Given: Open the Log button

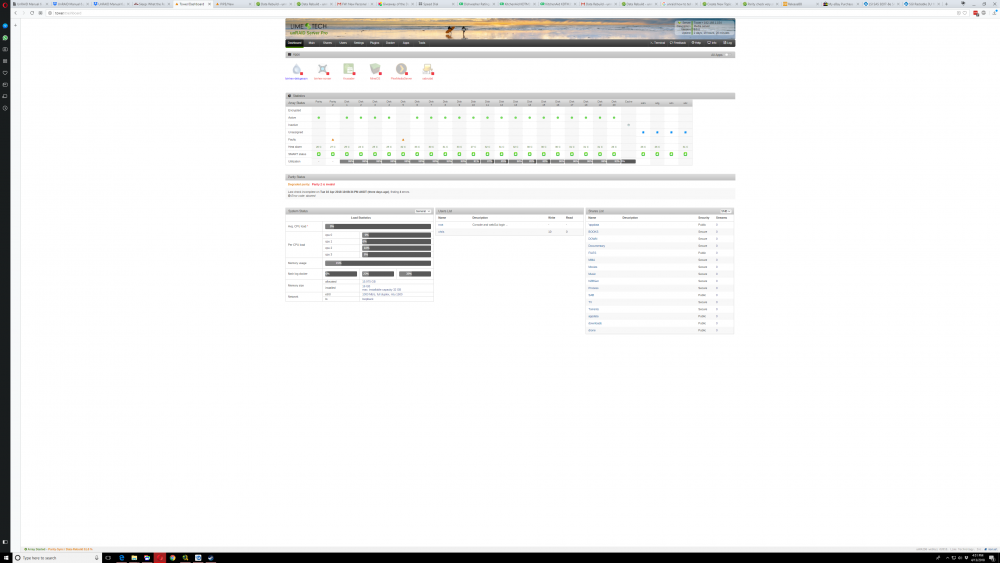Looking at the screenshot, I should click(x=728, y=43).
